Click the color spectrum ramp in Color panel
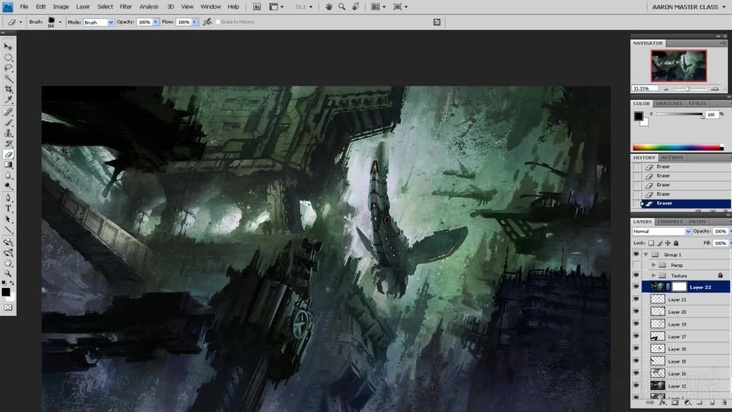Screen dimensions: 732x412 pyautogui.click(x=678, y=148)
